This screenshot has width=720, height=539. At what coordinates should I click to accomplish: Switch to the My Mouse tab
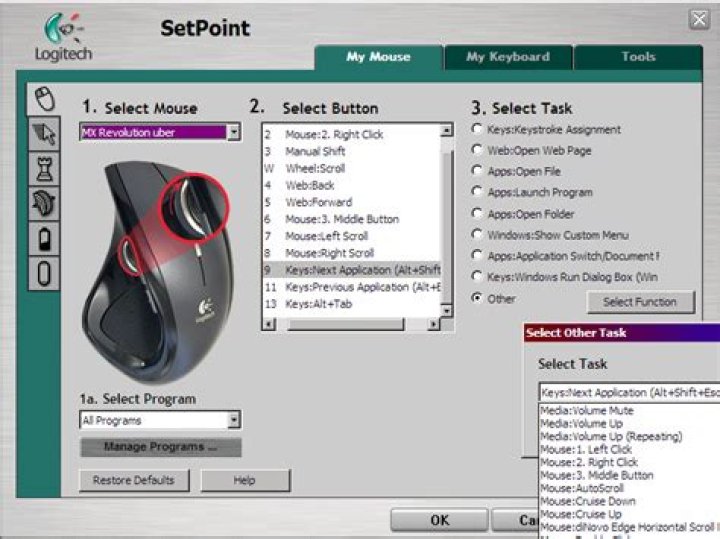(378, 57)
